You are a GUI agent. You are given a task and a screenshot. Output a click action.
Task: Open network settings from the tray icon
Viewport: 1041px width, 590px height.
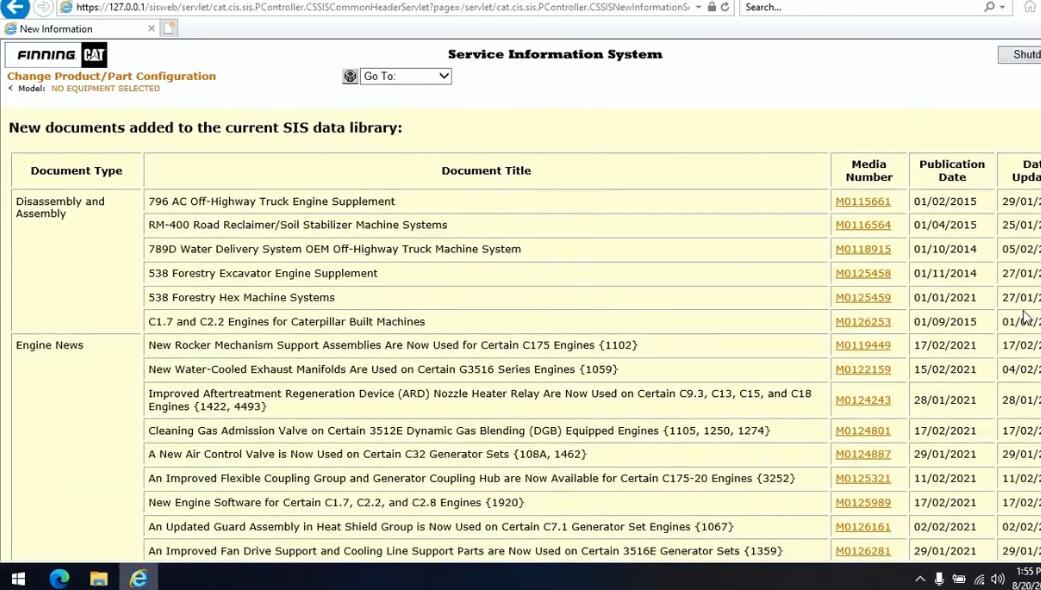click(979, 579)
